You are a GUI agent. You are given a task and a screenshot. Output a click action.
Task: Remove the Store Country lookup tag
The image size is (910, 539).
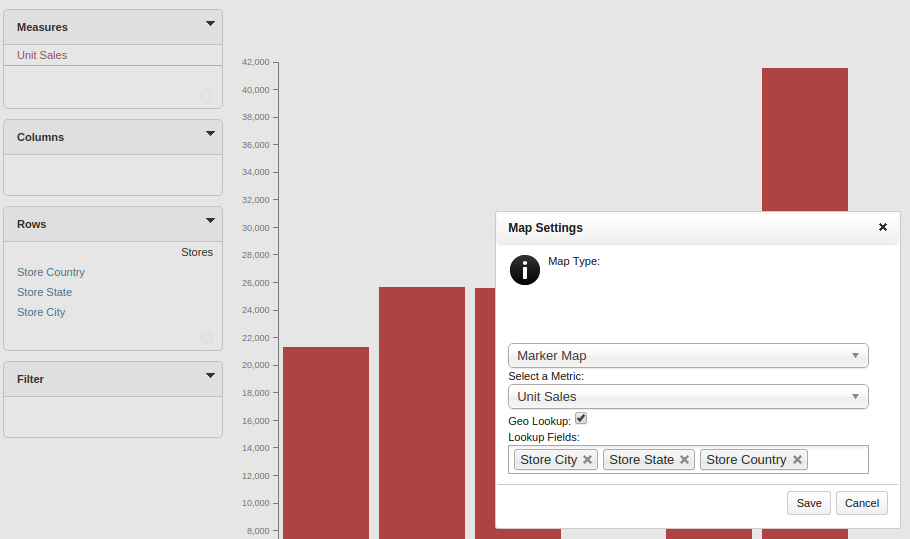point(797,460)
